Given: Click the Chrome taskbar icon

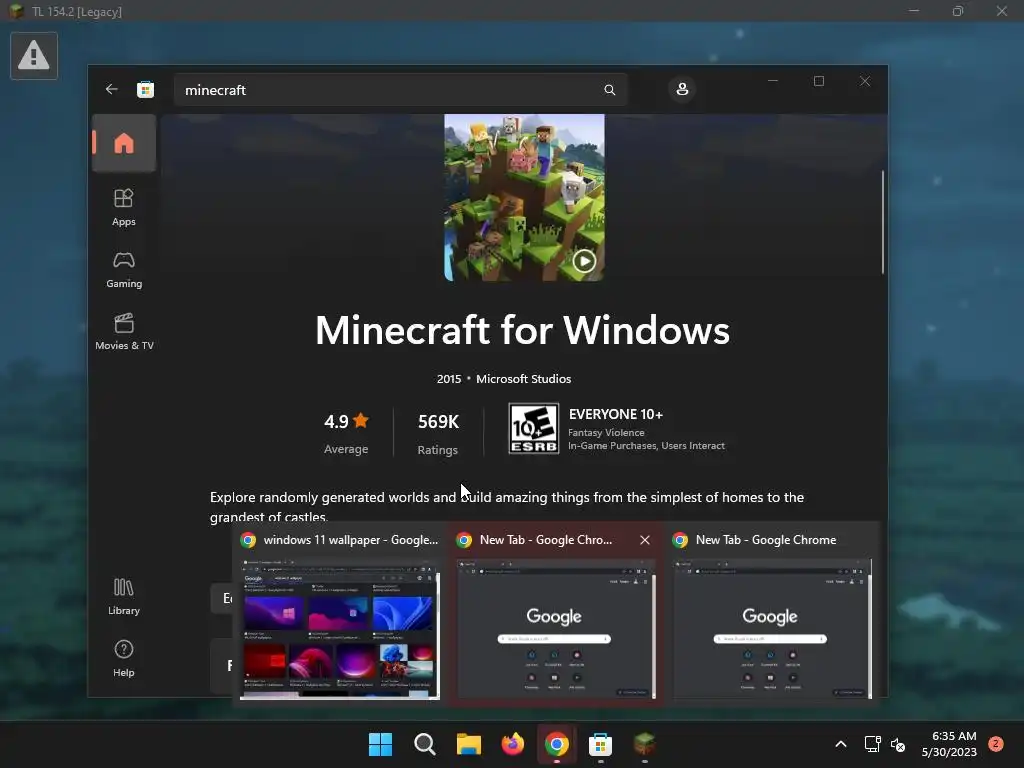Looking at the screenshot, I should [x=556, y=744].
